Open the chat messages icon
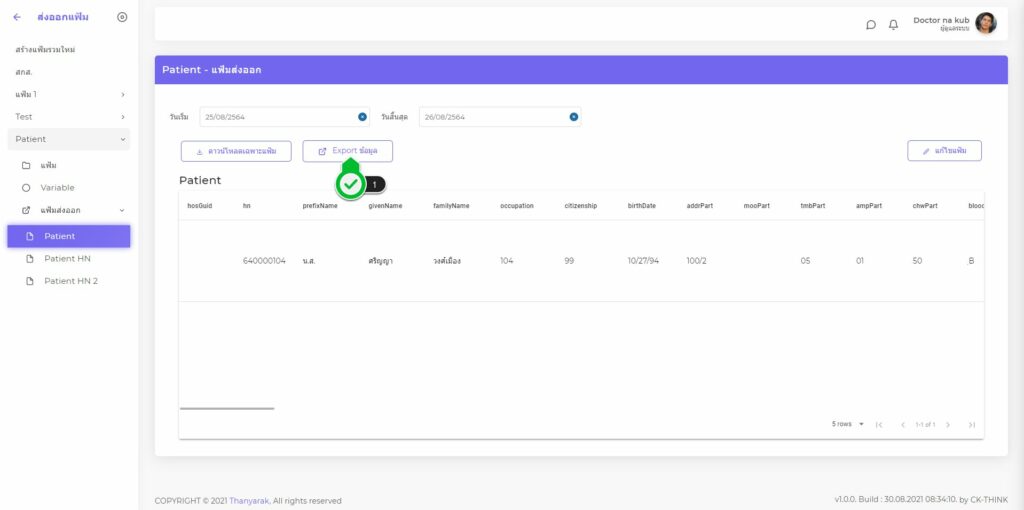 point(871,25)
